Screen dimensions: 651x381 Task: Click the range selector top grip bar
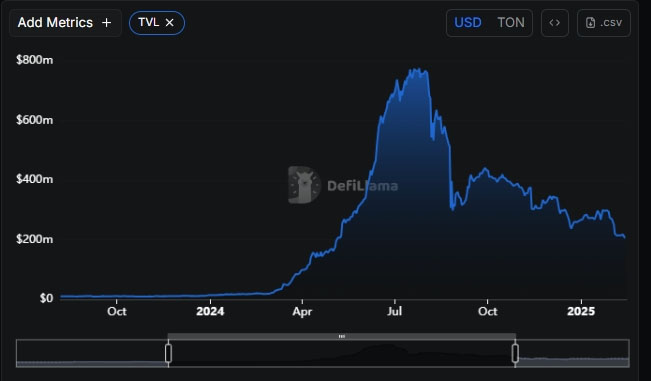point(342,336)
